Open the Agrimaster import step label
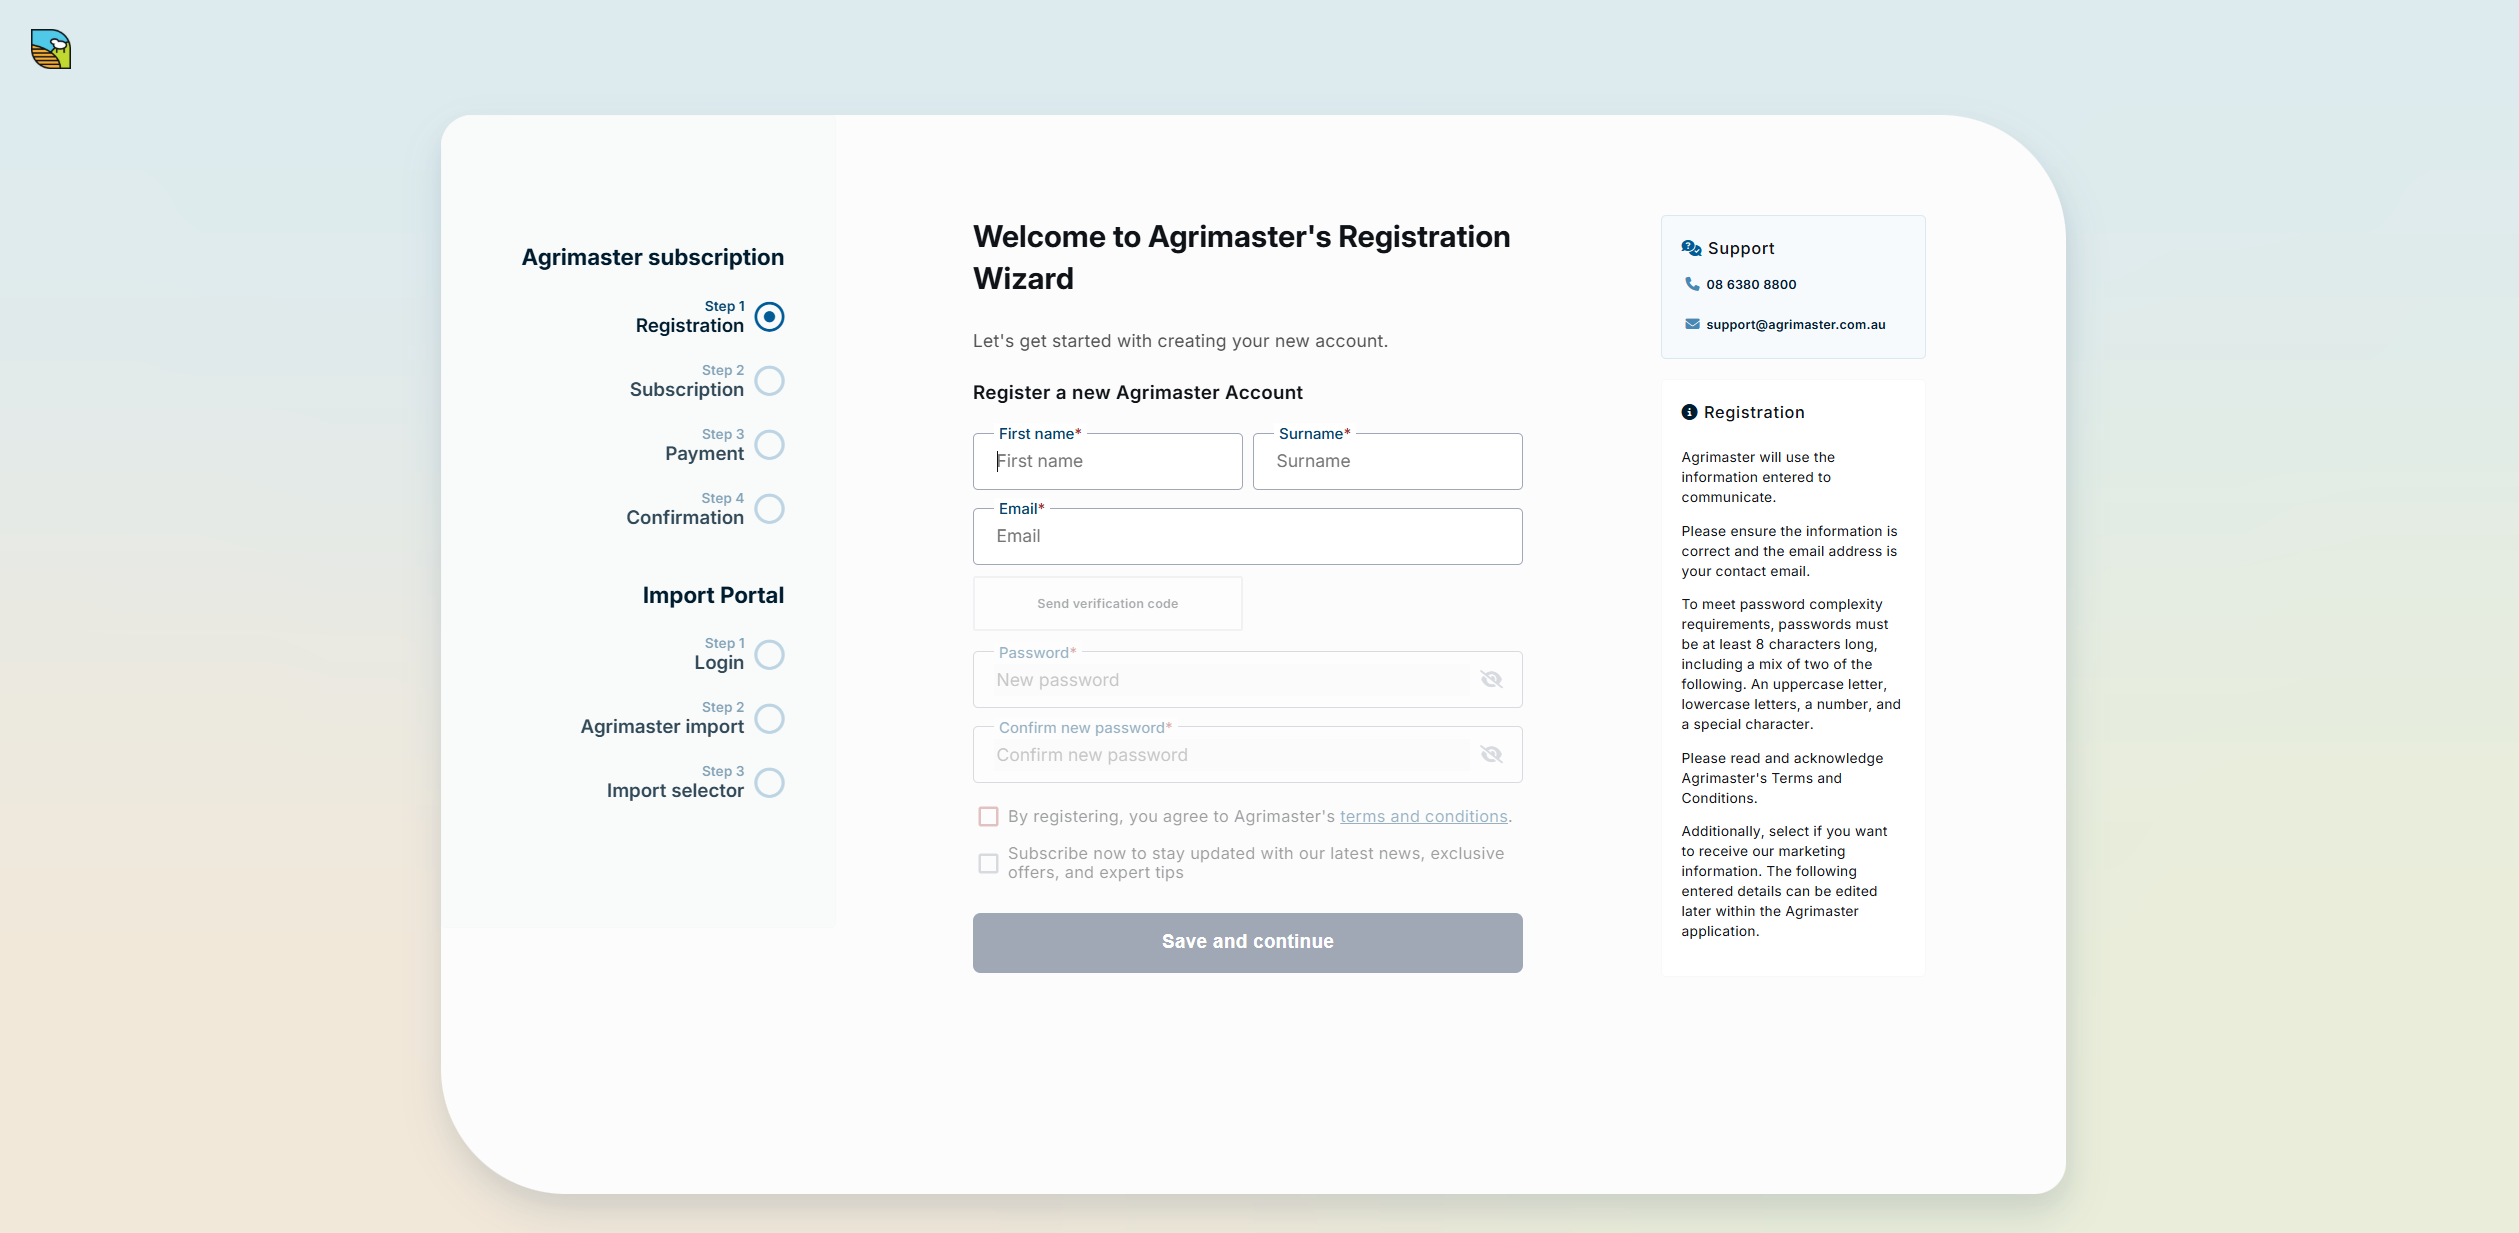Image resolution: width=2519 pixels, height=1233 pixels. 662,727
